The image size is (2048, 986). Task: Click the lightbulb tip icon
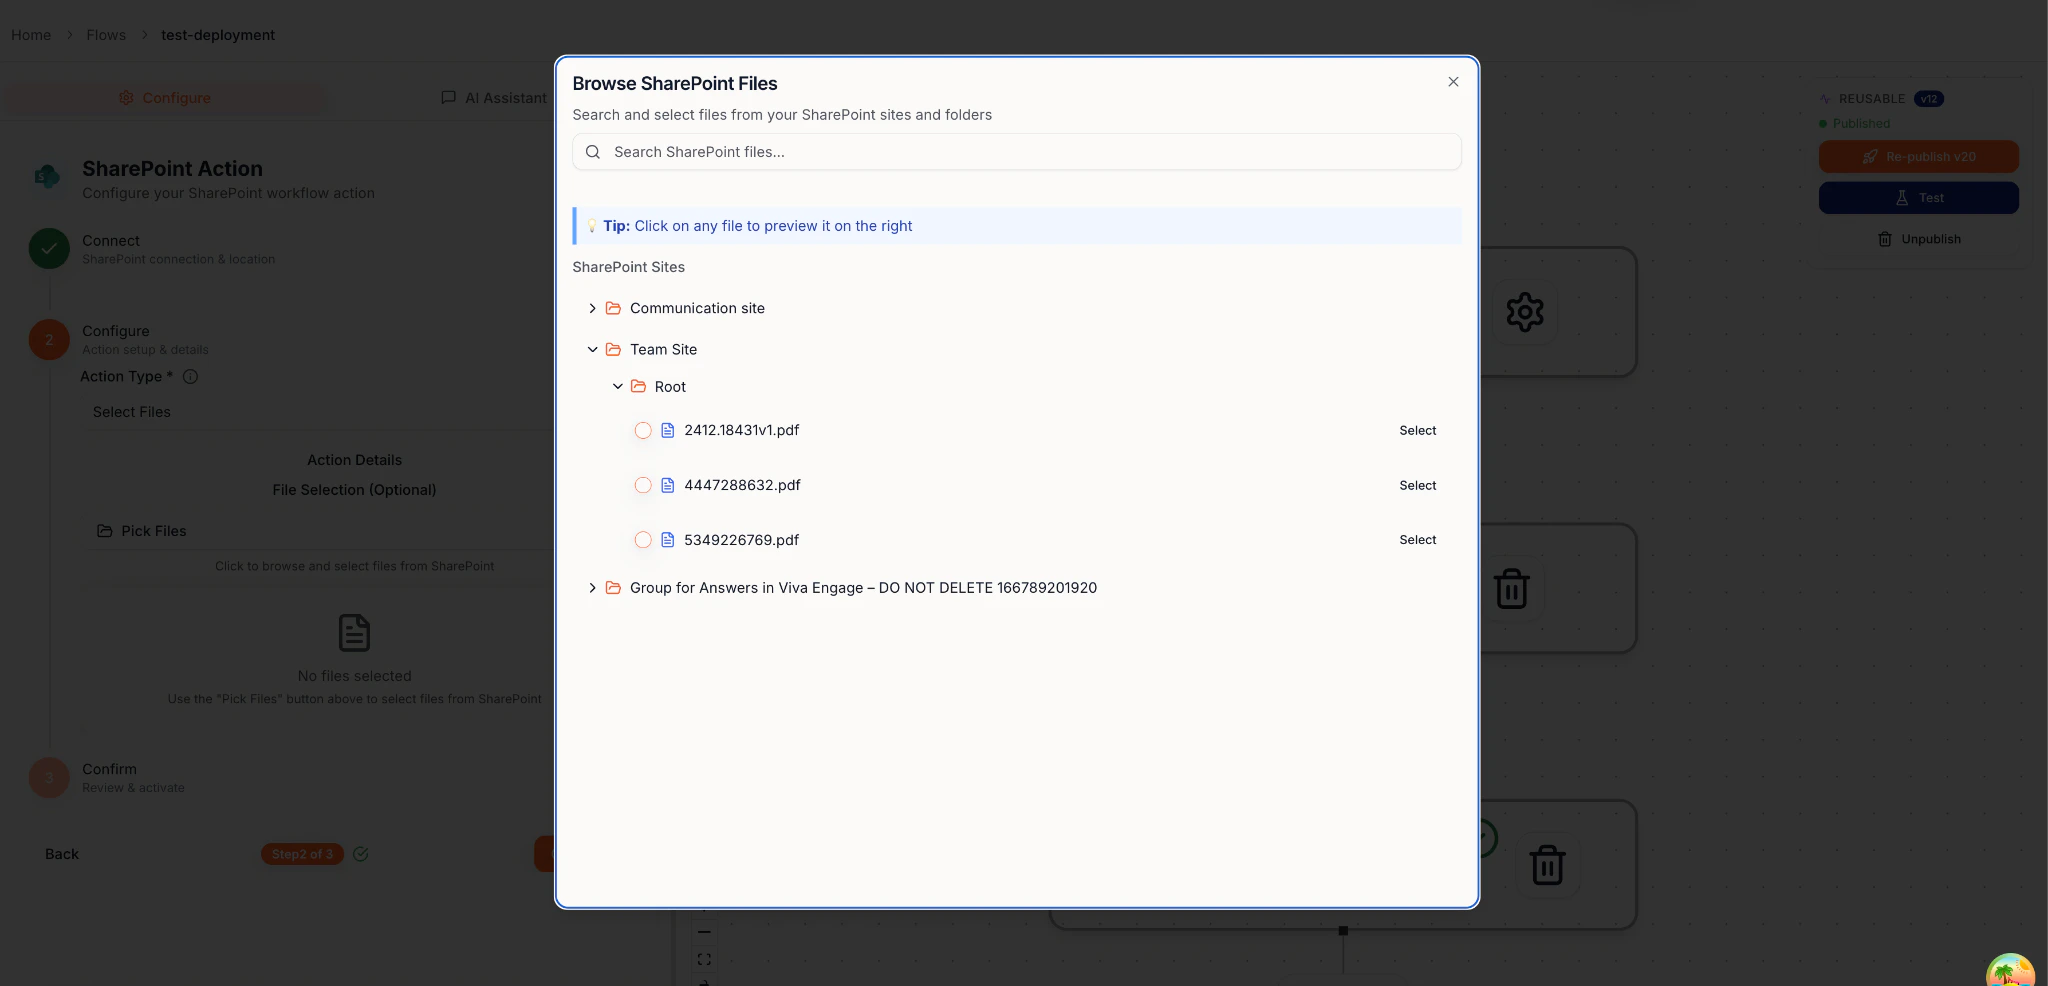tap(592, 226)
